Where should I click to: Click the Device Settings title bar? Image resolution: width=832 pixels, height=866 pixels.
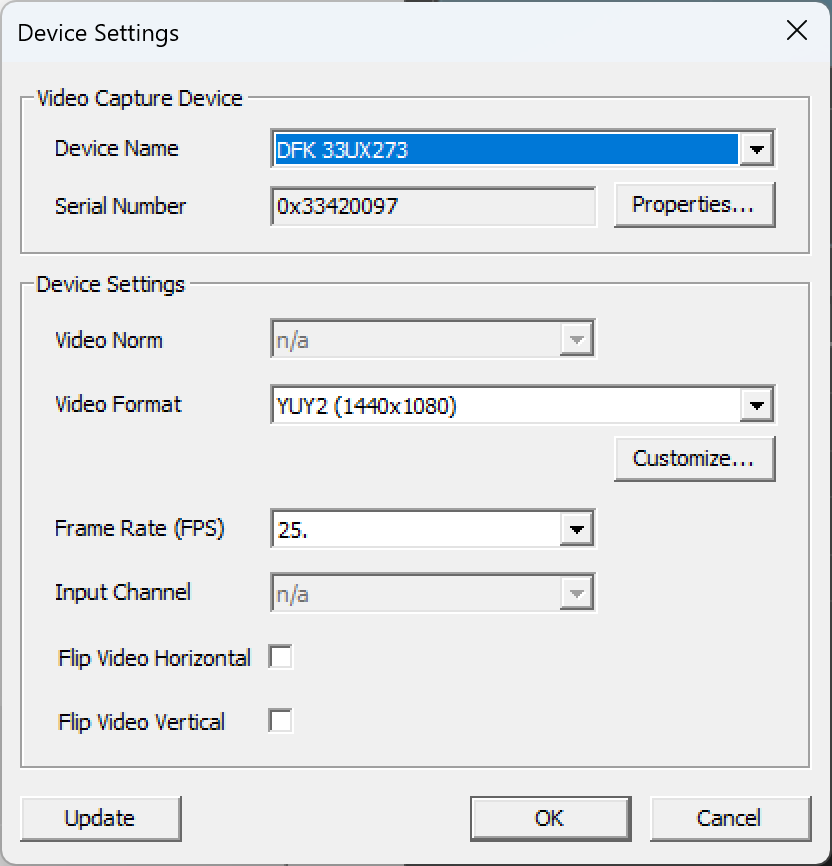(x=387, y=32)
